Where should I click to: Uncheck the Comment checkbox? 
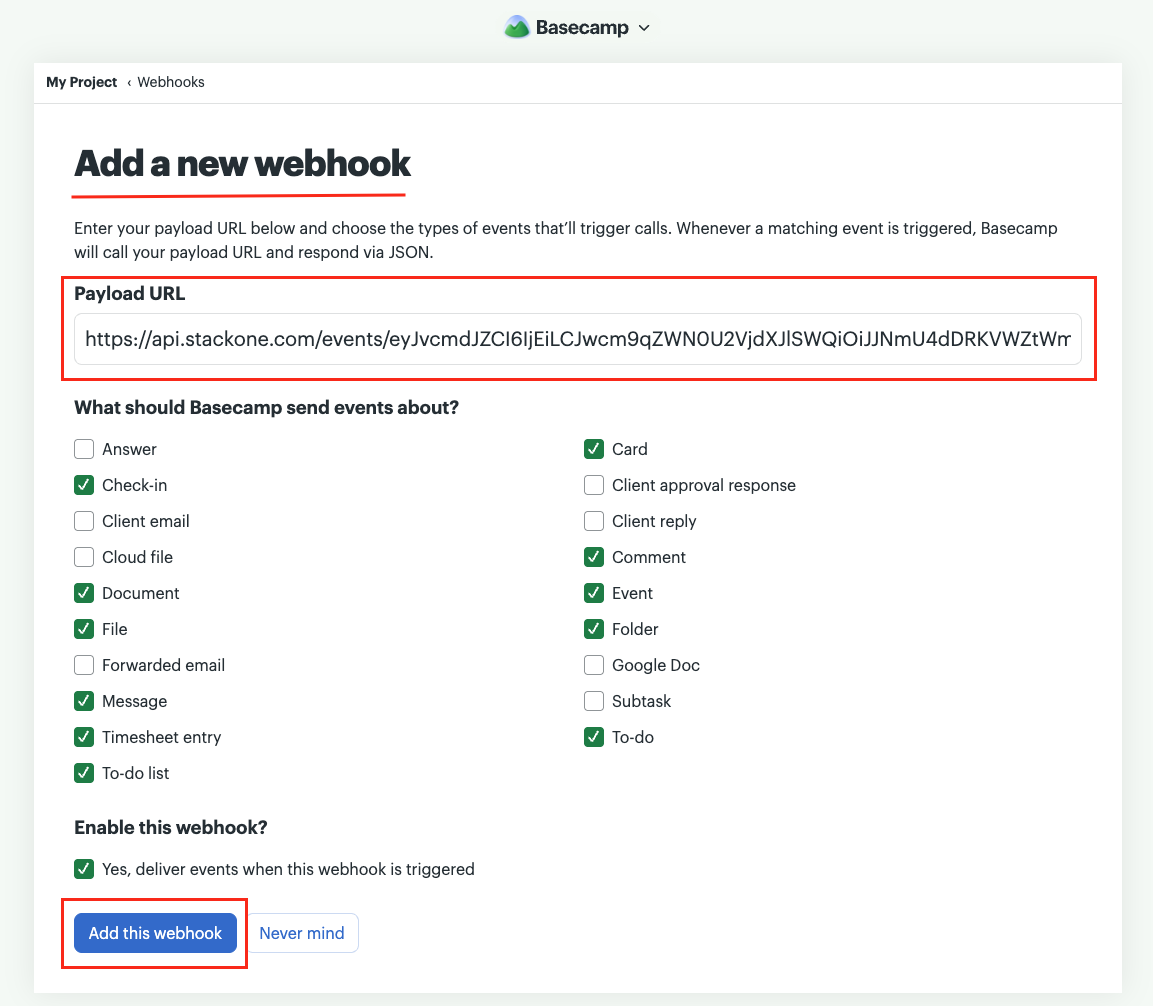point(594,557)
